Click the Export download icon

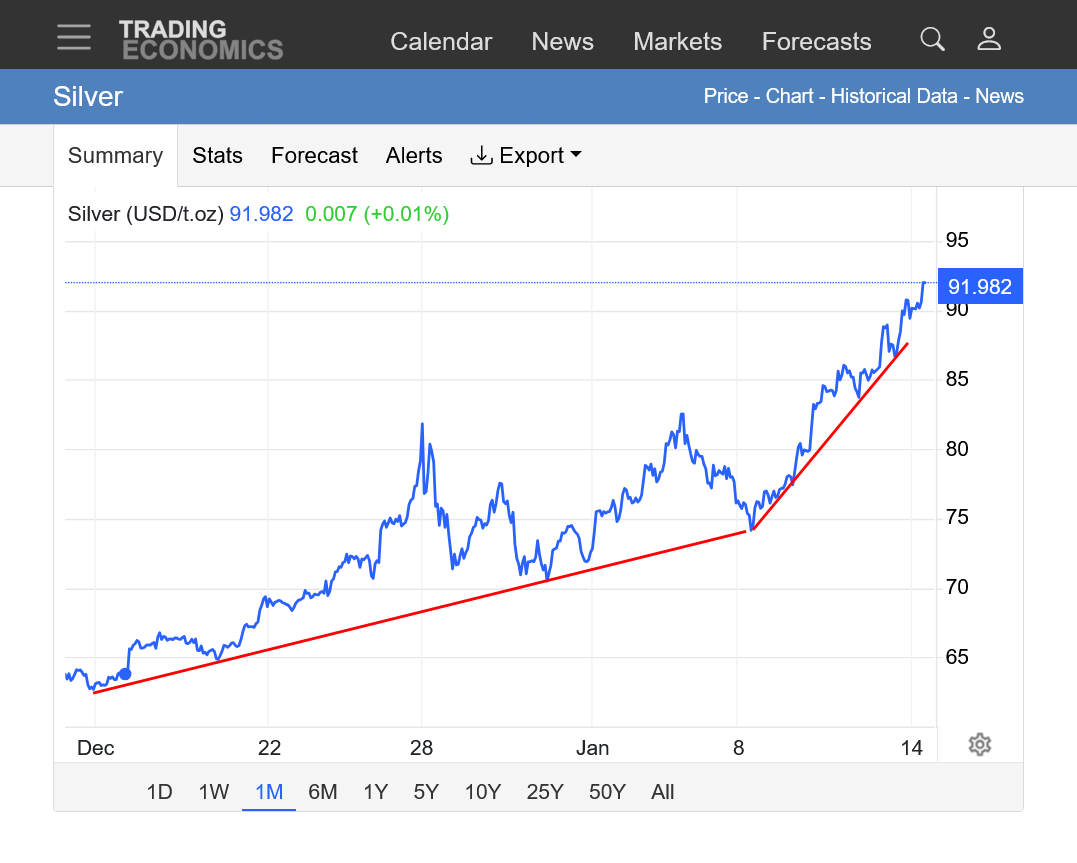(x=482, y=155)
